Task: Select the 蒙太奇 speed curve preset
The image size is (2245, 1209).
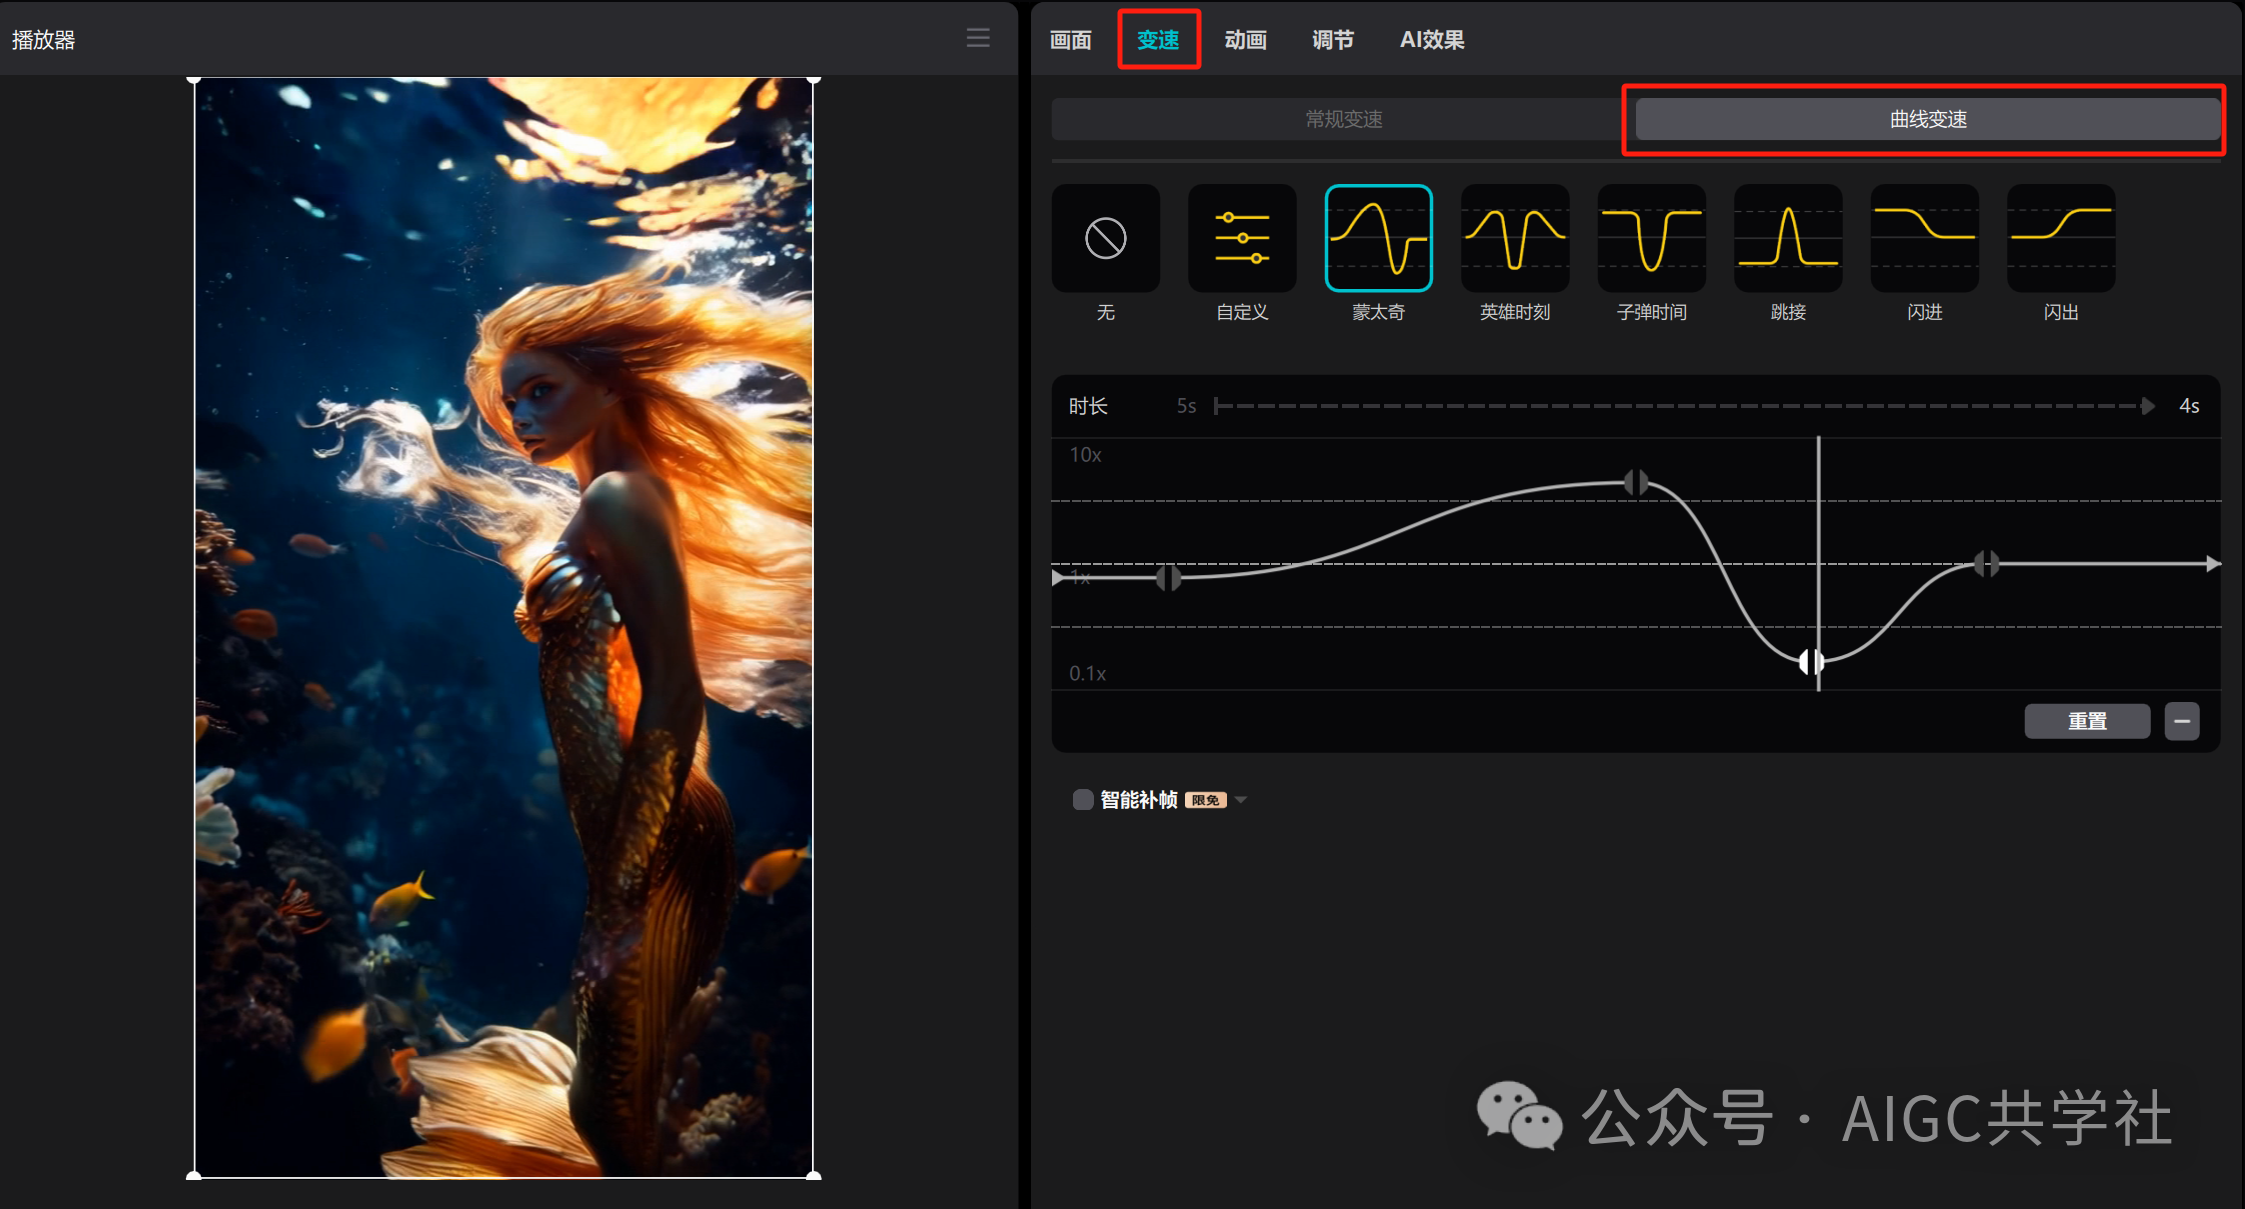Action: tap(1378, 238)
